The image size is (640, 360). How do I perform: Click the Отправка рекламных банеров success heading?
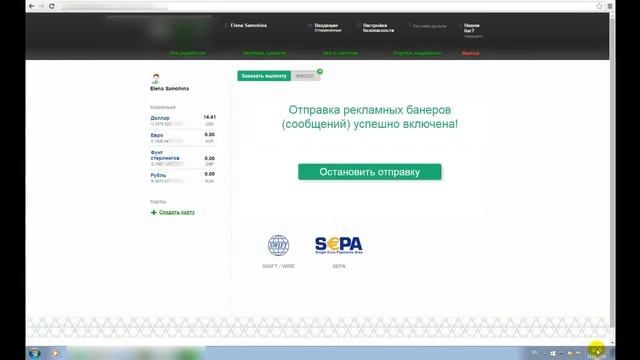point(369,117)
